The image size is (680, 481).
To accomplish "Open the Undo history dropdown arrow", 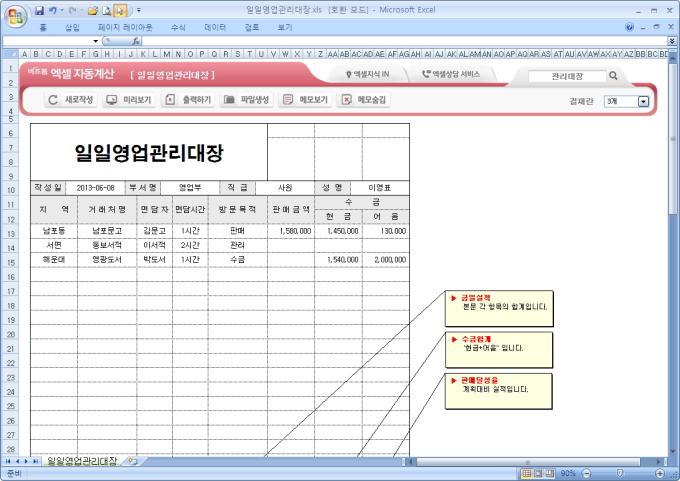I will tap(62, 10).
